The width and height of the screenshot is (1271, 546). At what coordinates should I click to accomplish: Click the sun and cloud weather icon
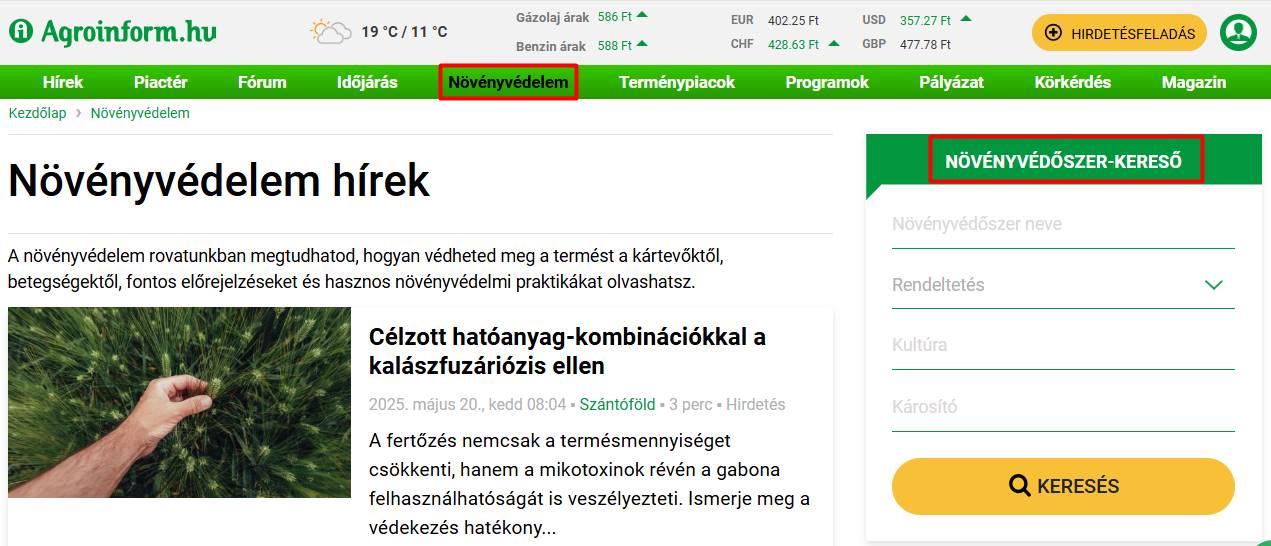click(331, 32)
